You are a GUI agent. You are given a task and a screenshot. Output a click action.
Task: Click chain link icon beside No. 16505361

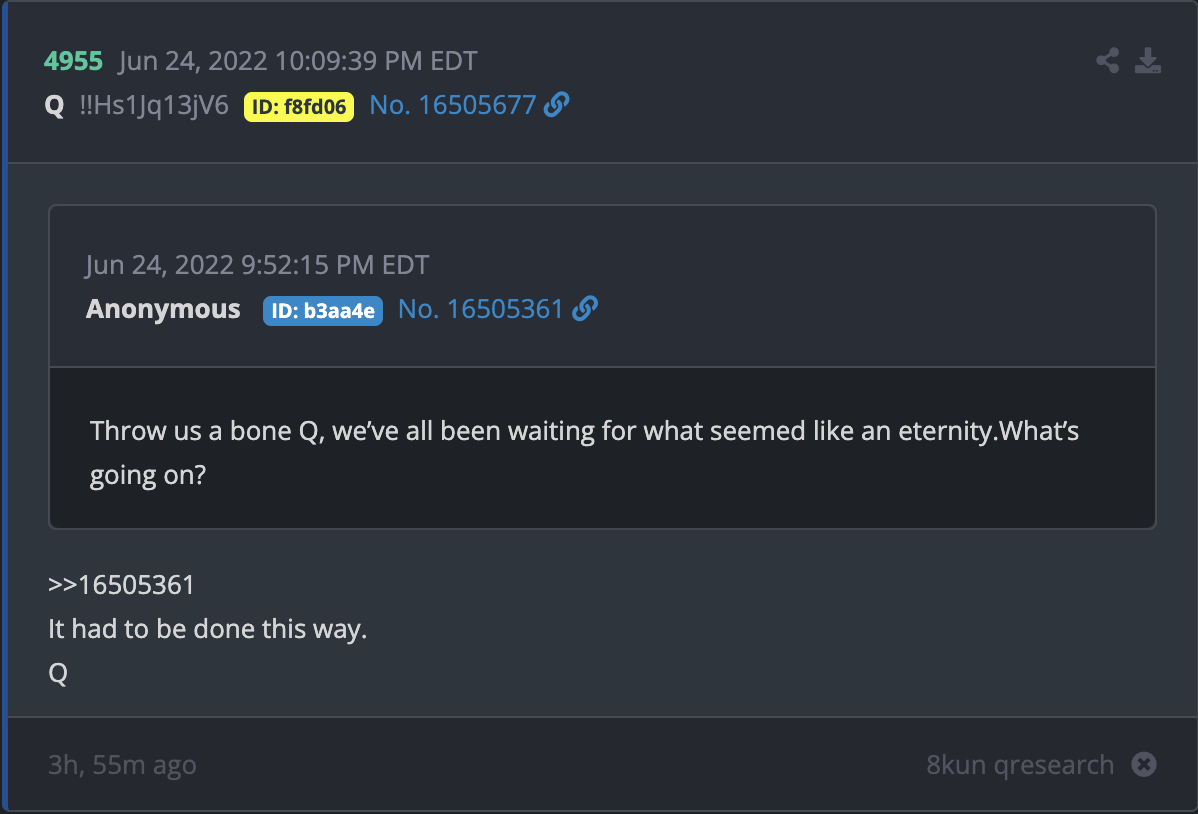point(584,308)
